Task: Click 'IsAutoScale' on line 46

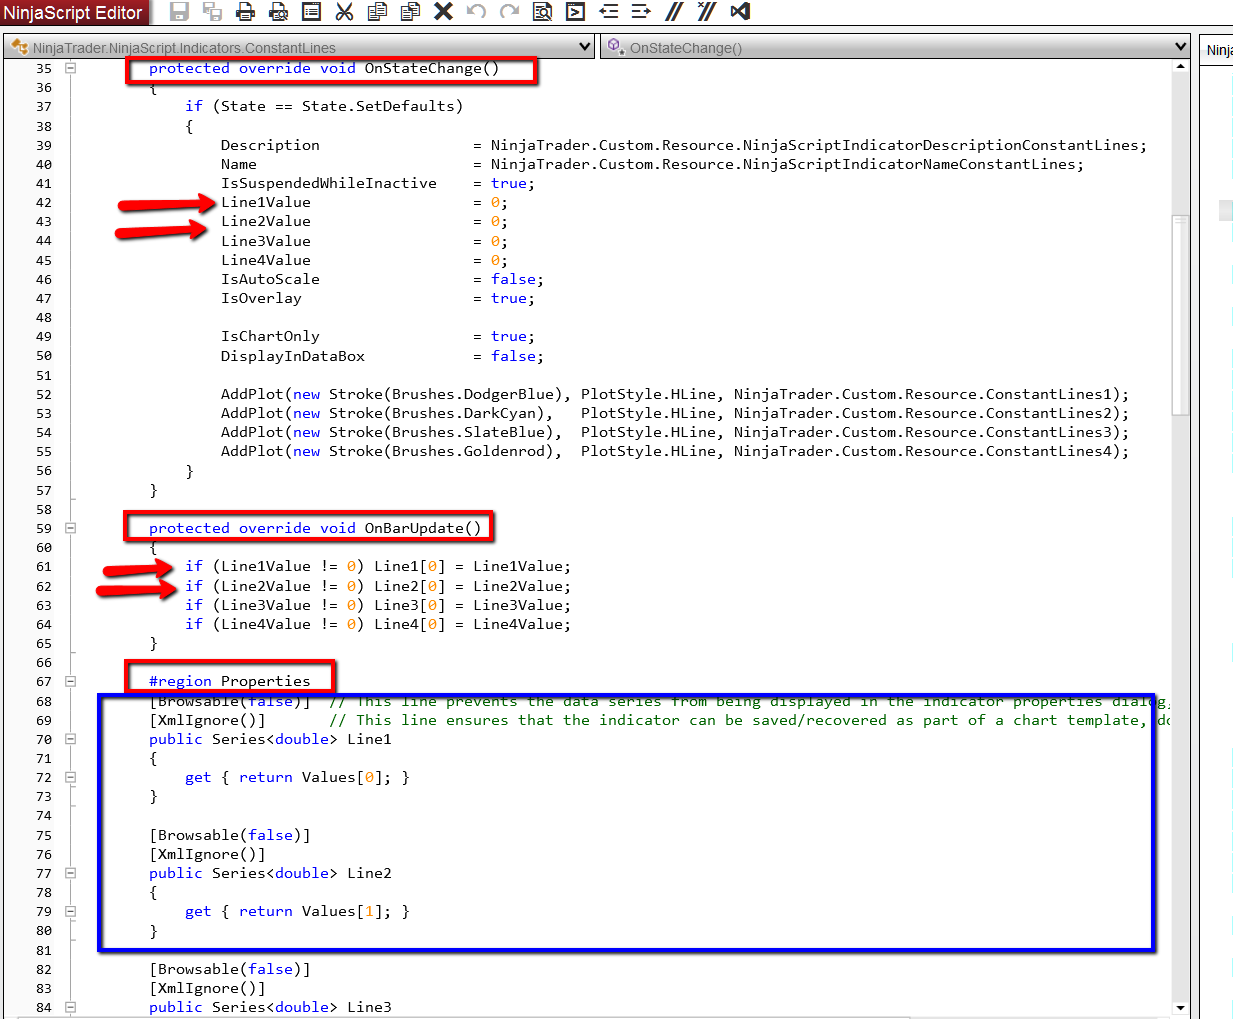Action: 270,279
